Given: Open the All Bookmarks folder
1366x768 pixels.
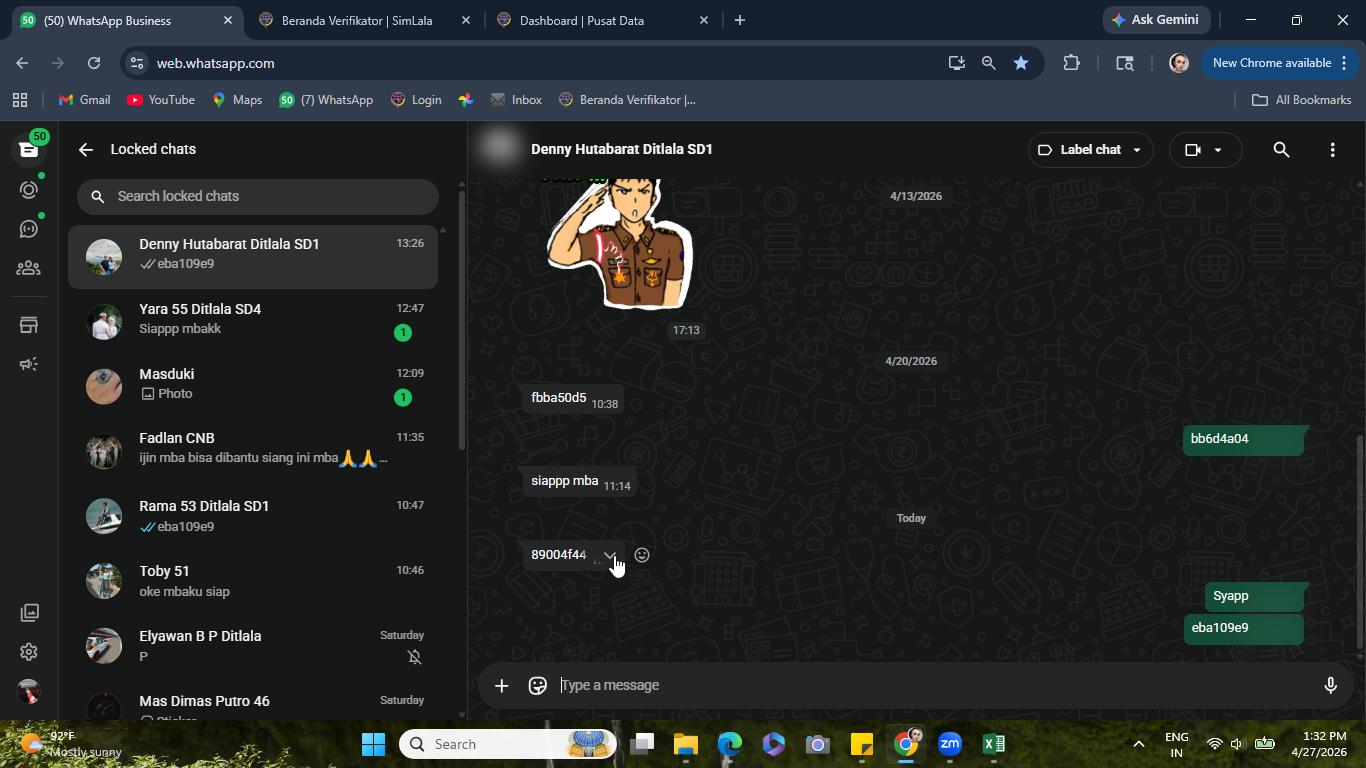Looking at the screenshot, I should pos(1302,100).
